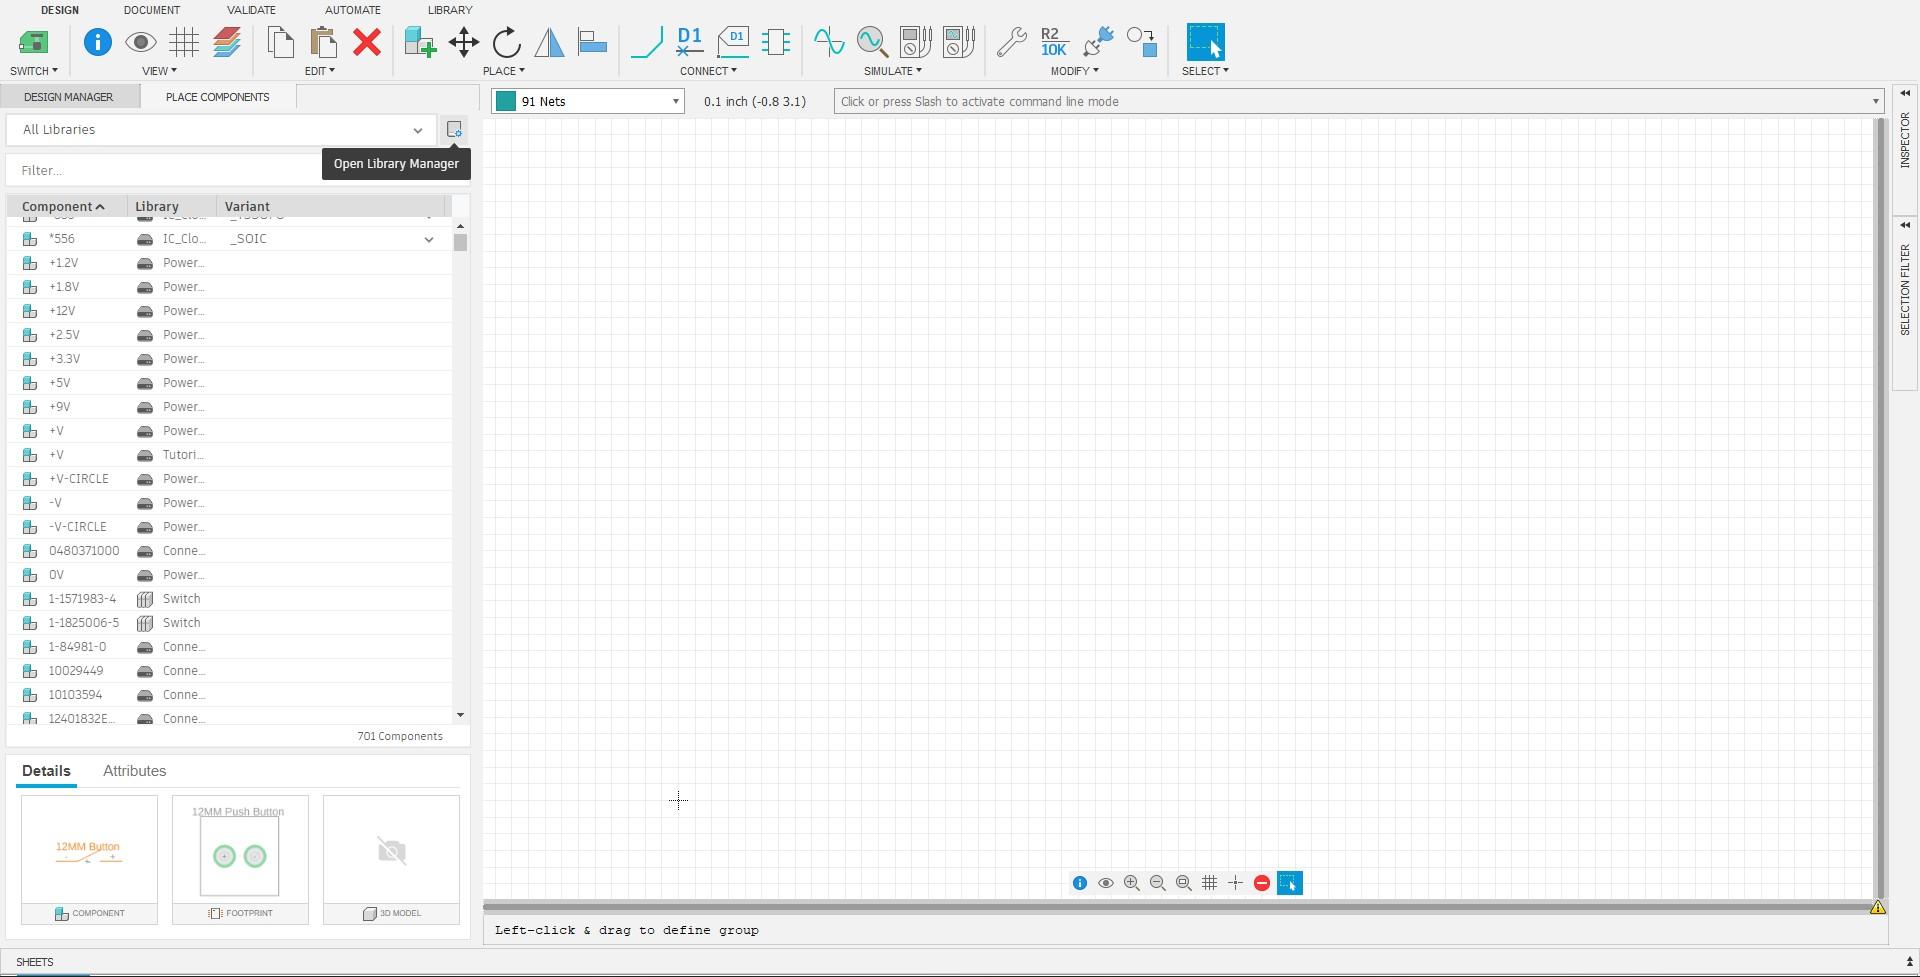Select the 12MM Button component thumbnail
The image size is (1920, 977).
click(x=89, y=860)
